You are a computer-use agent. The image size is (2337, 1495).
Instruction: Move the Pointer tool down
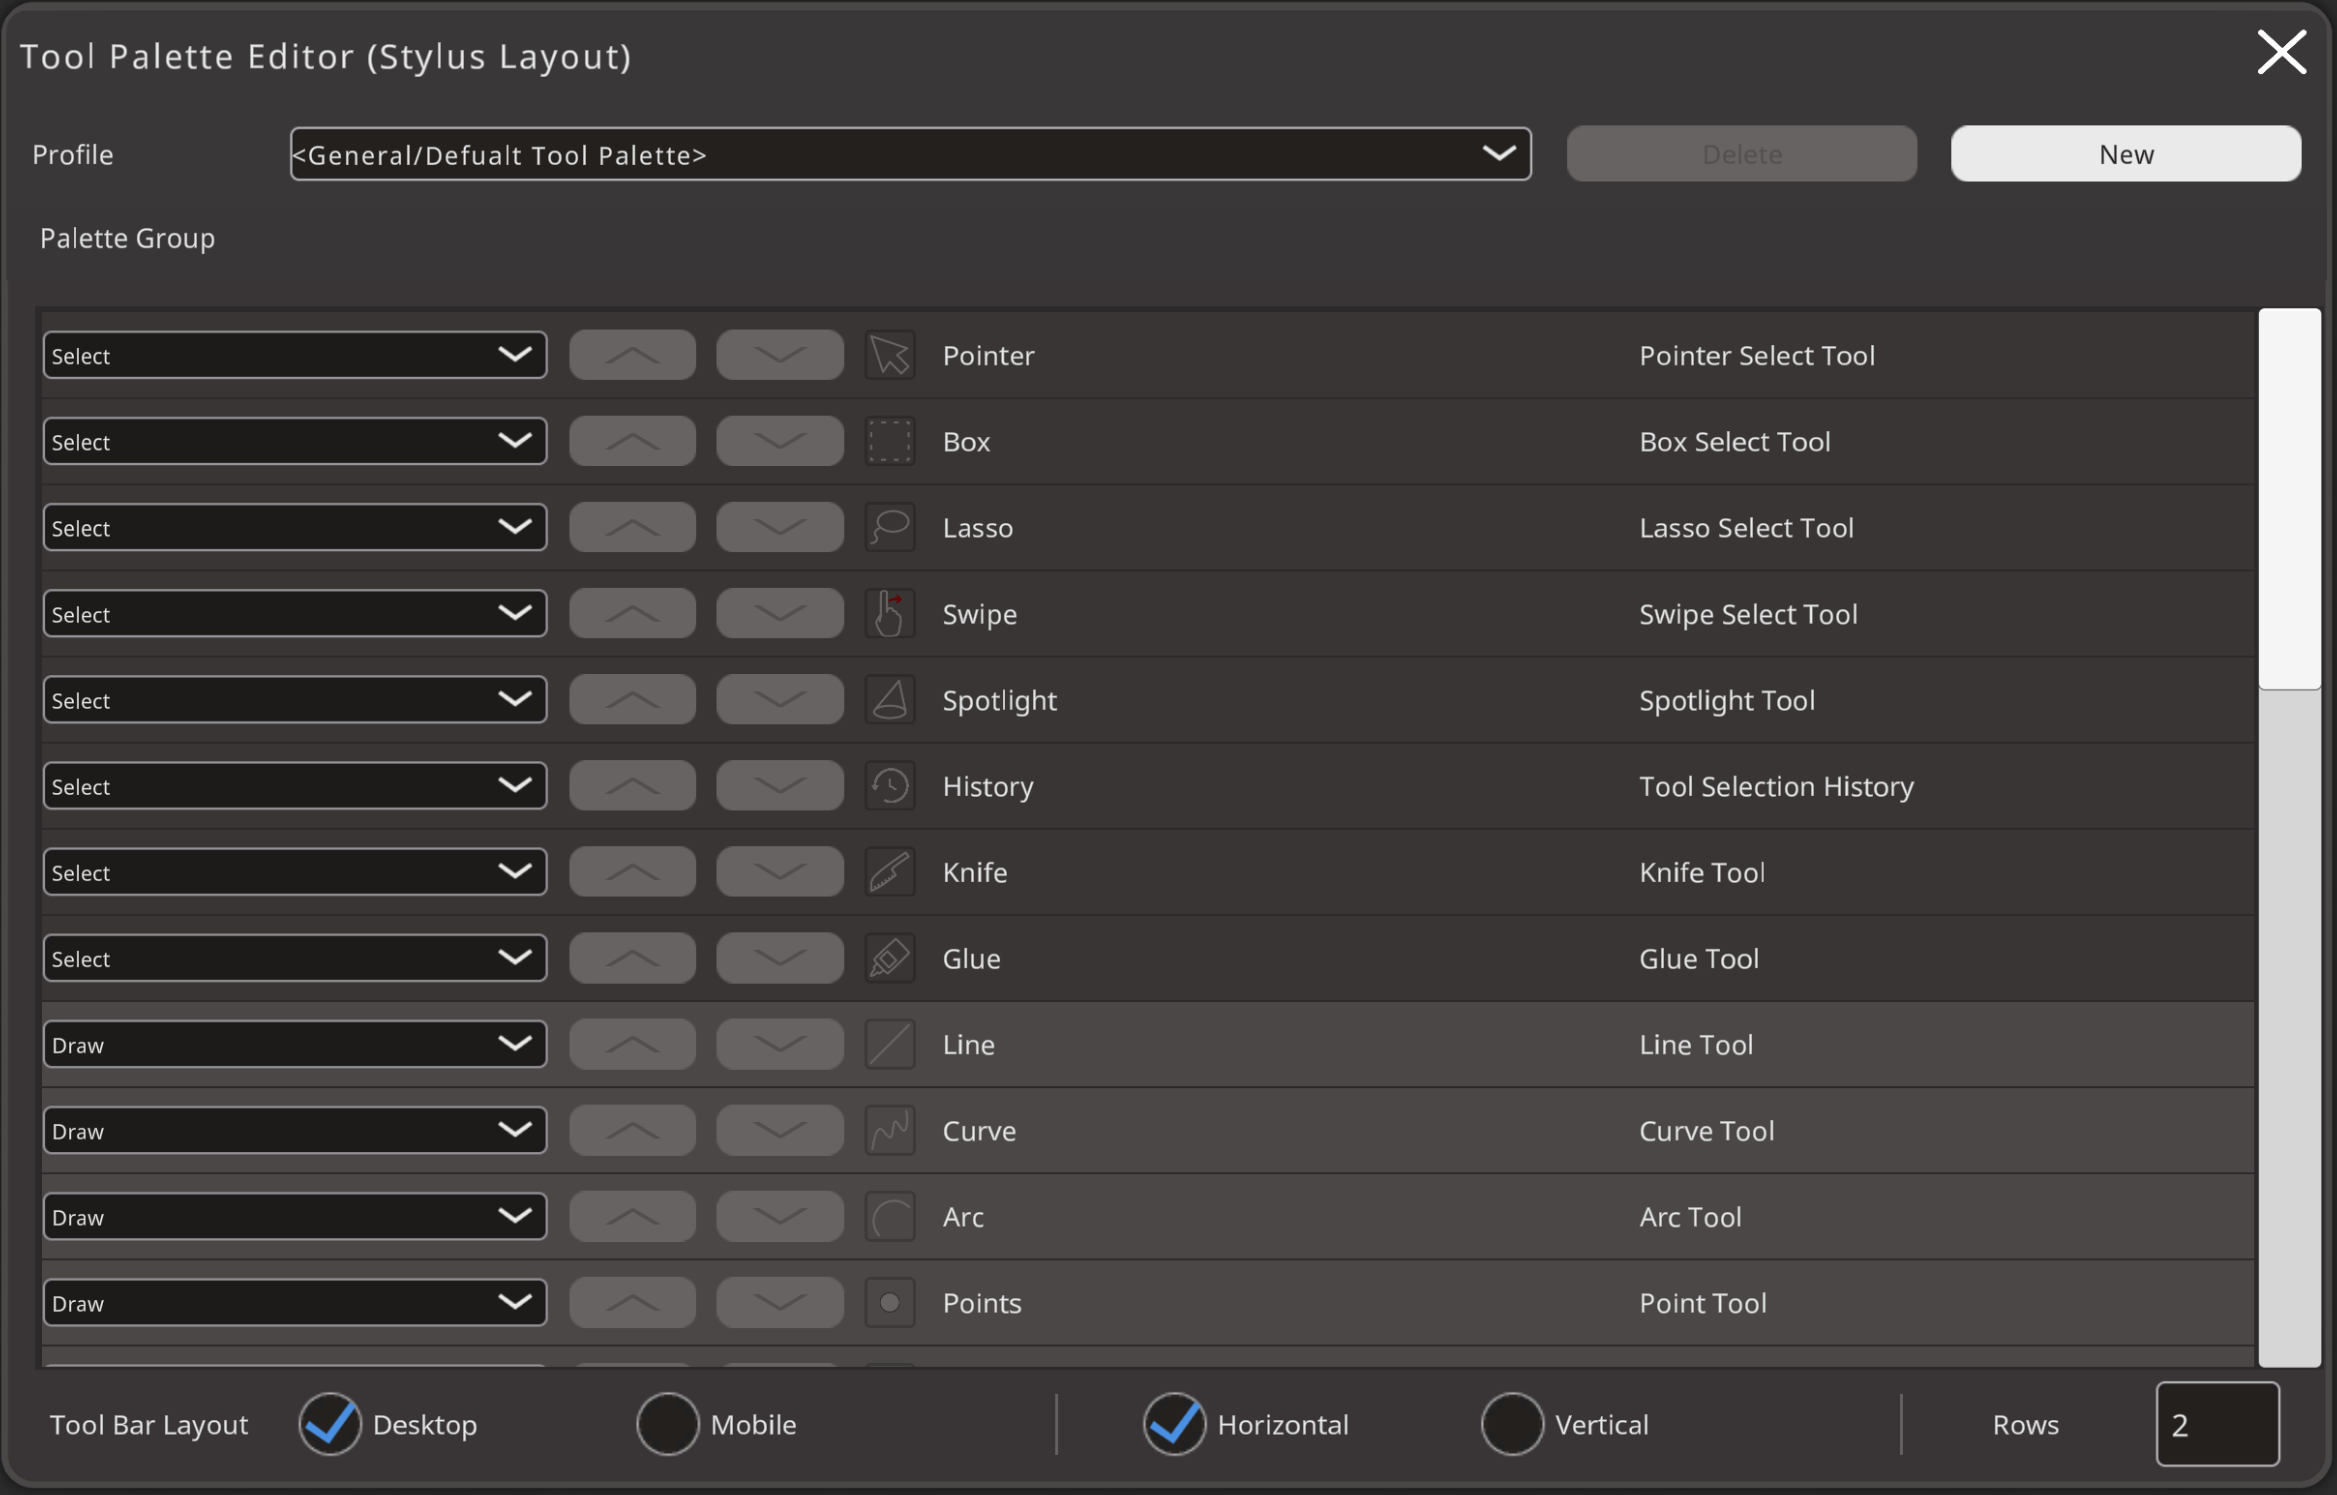[x=779, y=356]
